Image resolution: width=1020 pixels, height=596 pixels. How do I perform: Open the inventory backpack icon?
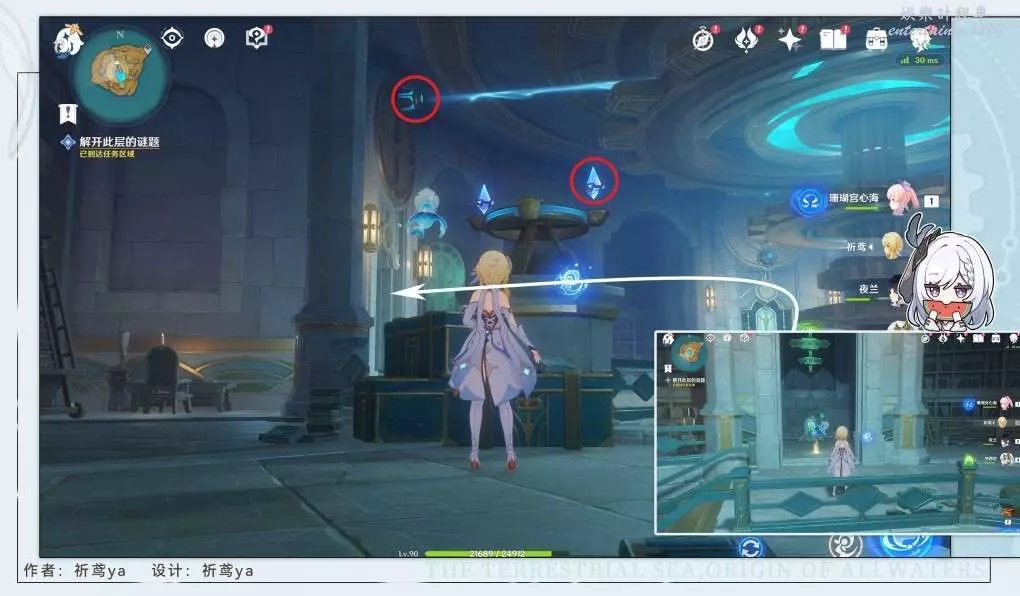[876, 40]
